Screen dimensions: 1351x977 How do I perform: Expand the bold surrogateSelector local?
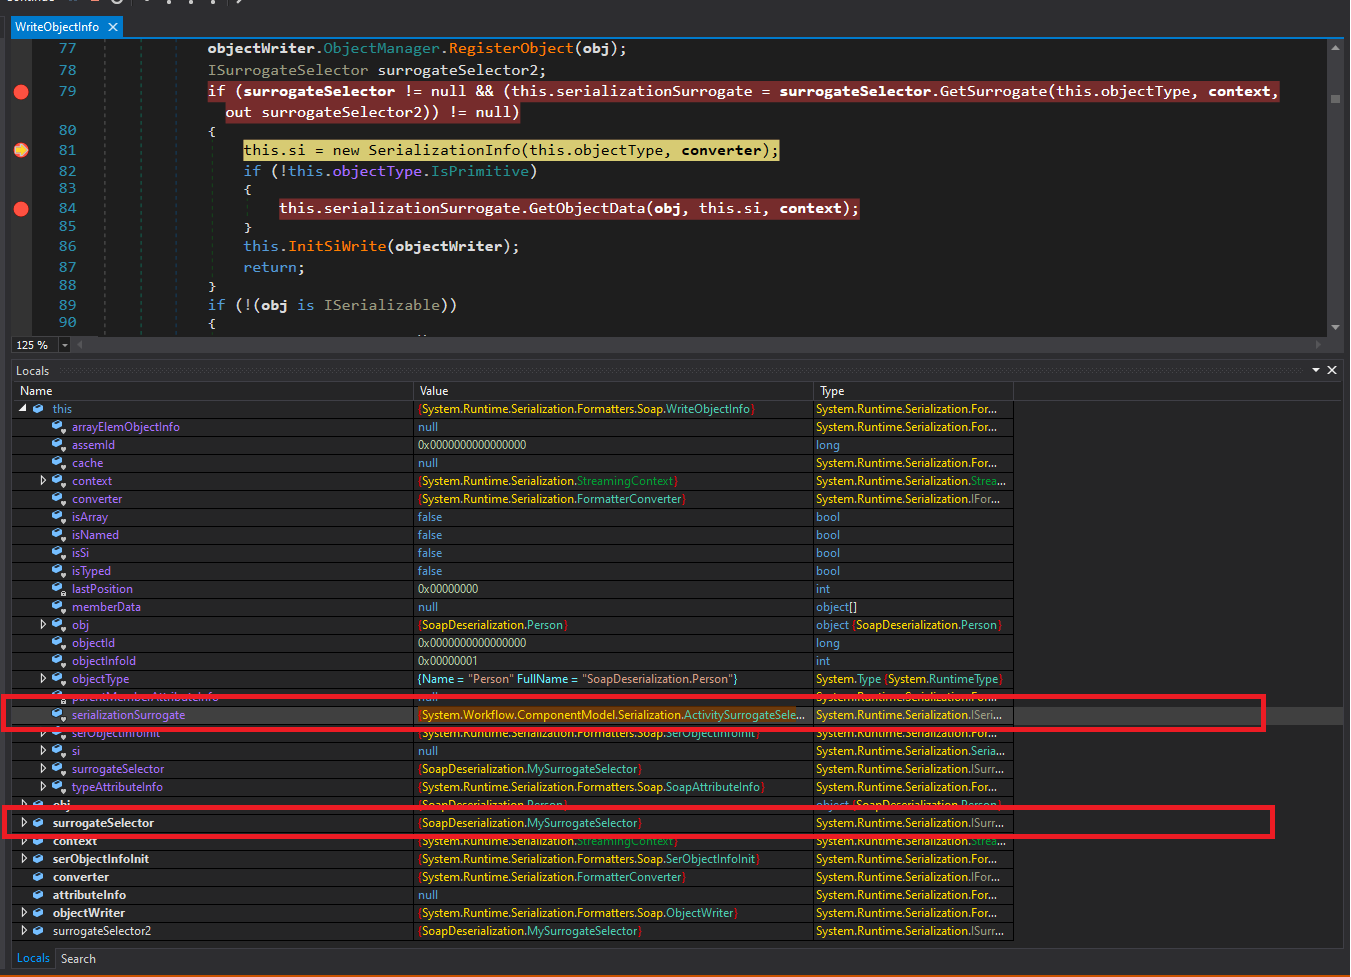pos(24,823)
